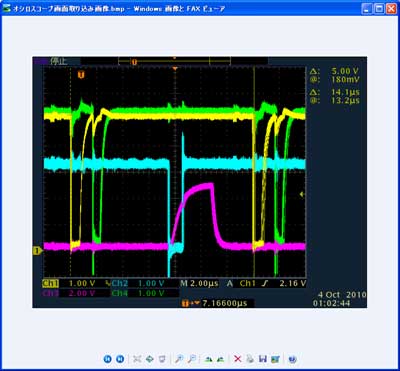400x371 pixels.
Task: Go to the next image
Action: tap(120, 359)
